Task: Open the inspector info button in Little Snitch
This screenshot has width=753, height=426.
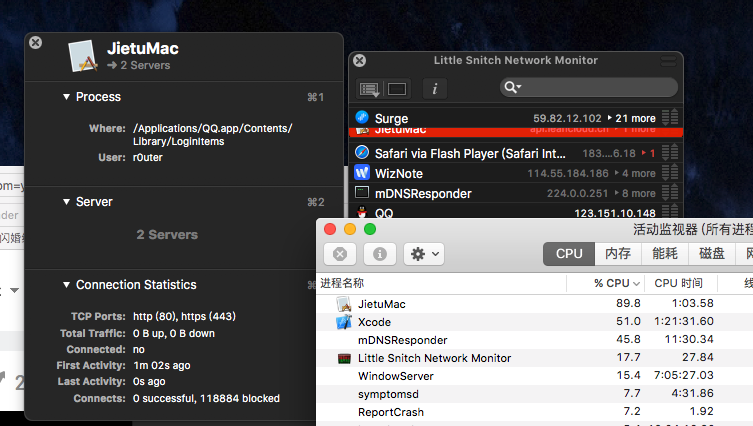Action: tap(434, 88)
